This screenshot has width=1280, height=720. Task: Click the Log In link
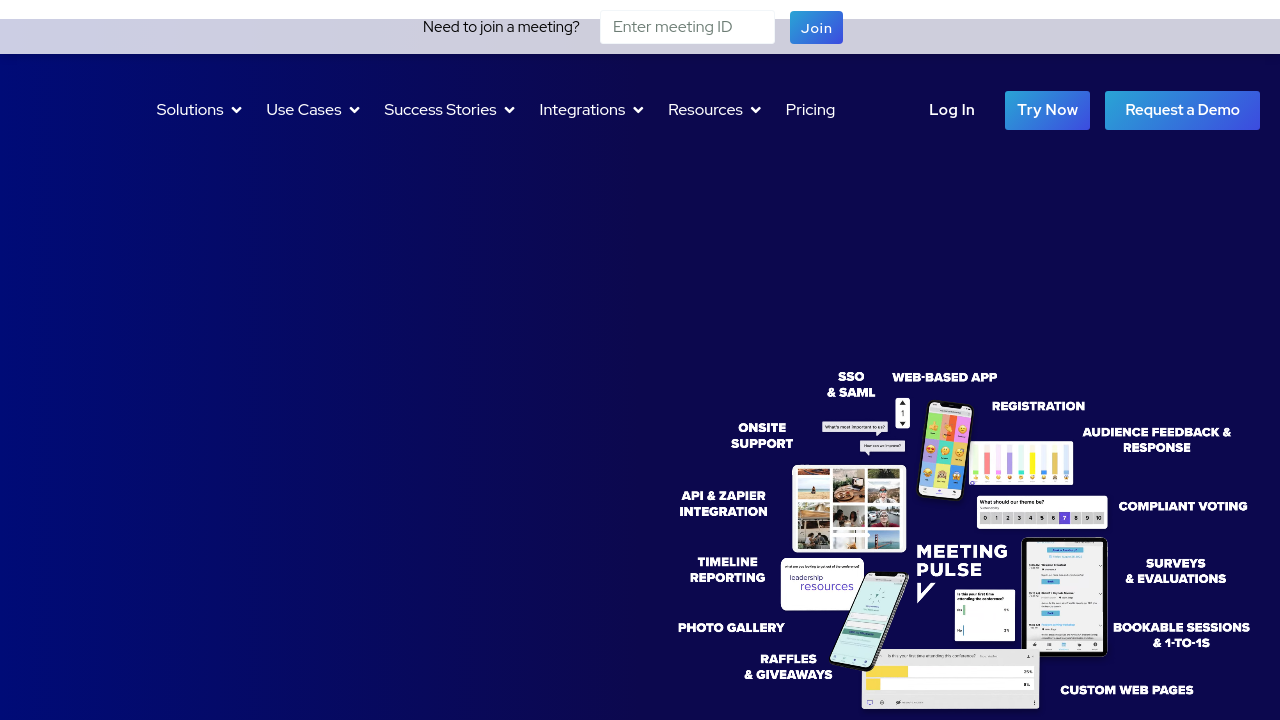pyautogui.click(x=951, y=110)
